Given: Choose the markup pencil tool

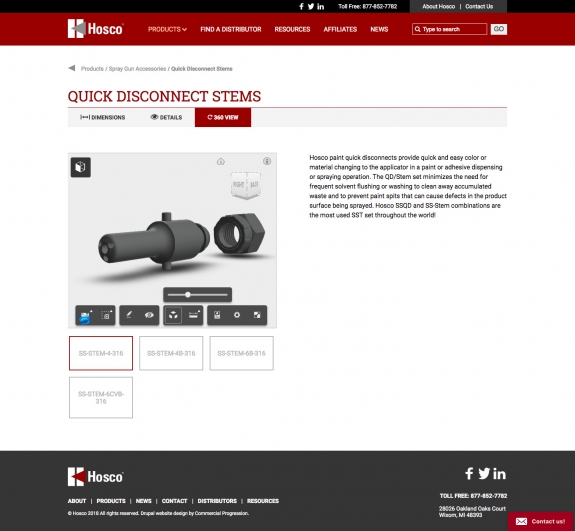Looking at the screenshot, I should (x=129, y=315).
